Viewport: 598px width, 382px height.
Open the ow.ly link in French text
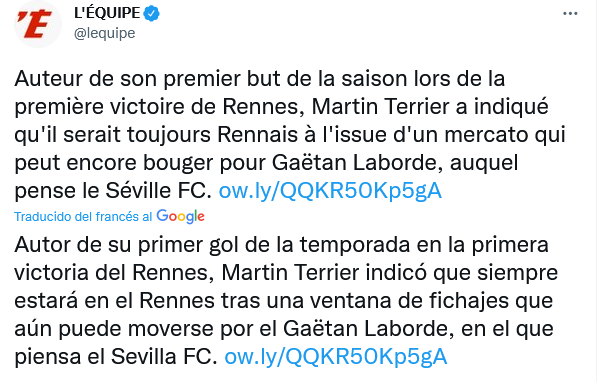click(x=330, y=190)
